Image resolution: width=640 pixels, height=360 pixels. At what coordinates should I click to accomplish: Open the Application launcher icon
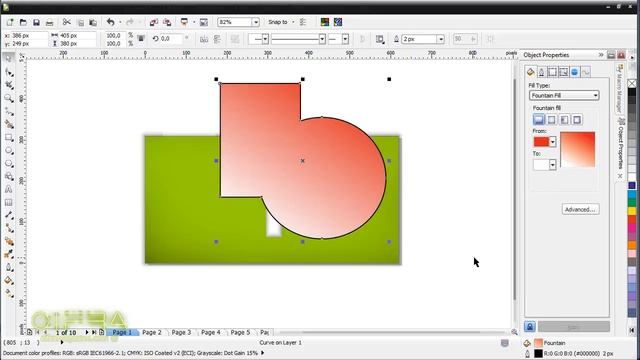[184, 22]
